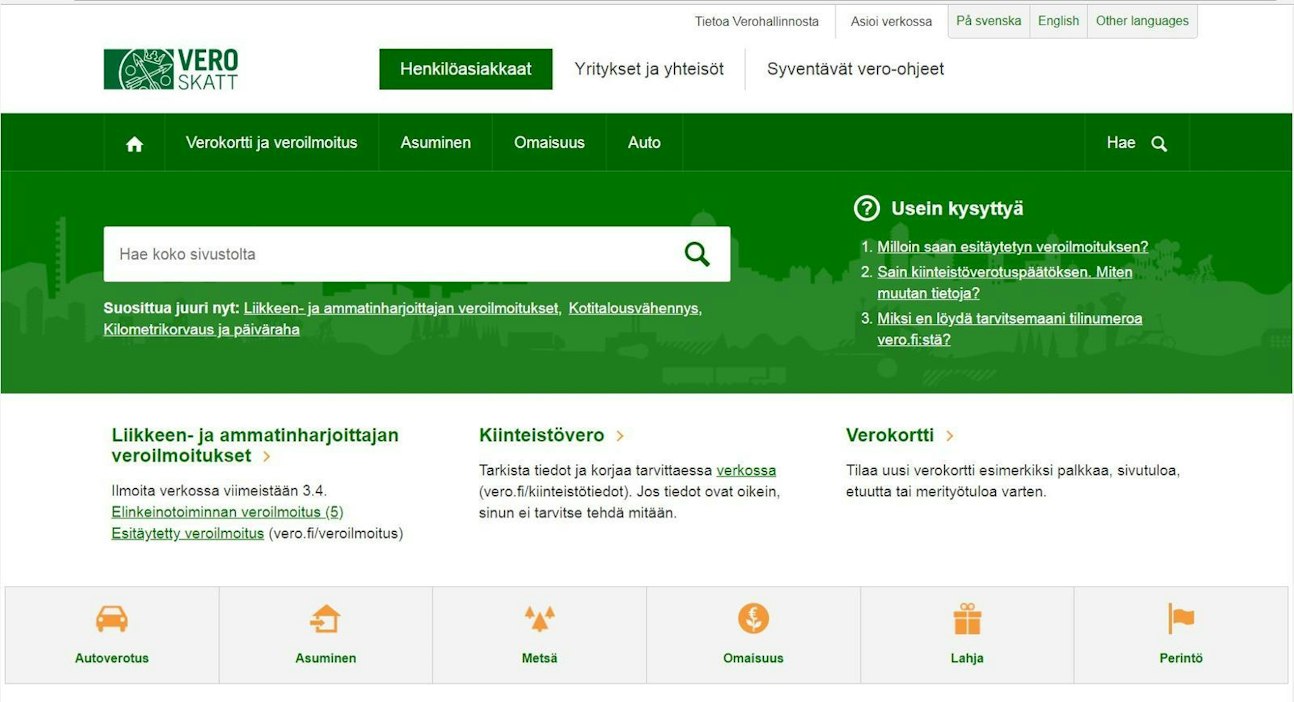This screenshot has width=1294, height=702.
Task: Click the question mark icon by Usein kysyttyä
Action: [x=866, y=208]
